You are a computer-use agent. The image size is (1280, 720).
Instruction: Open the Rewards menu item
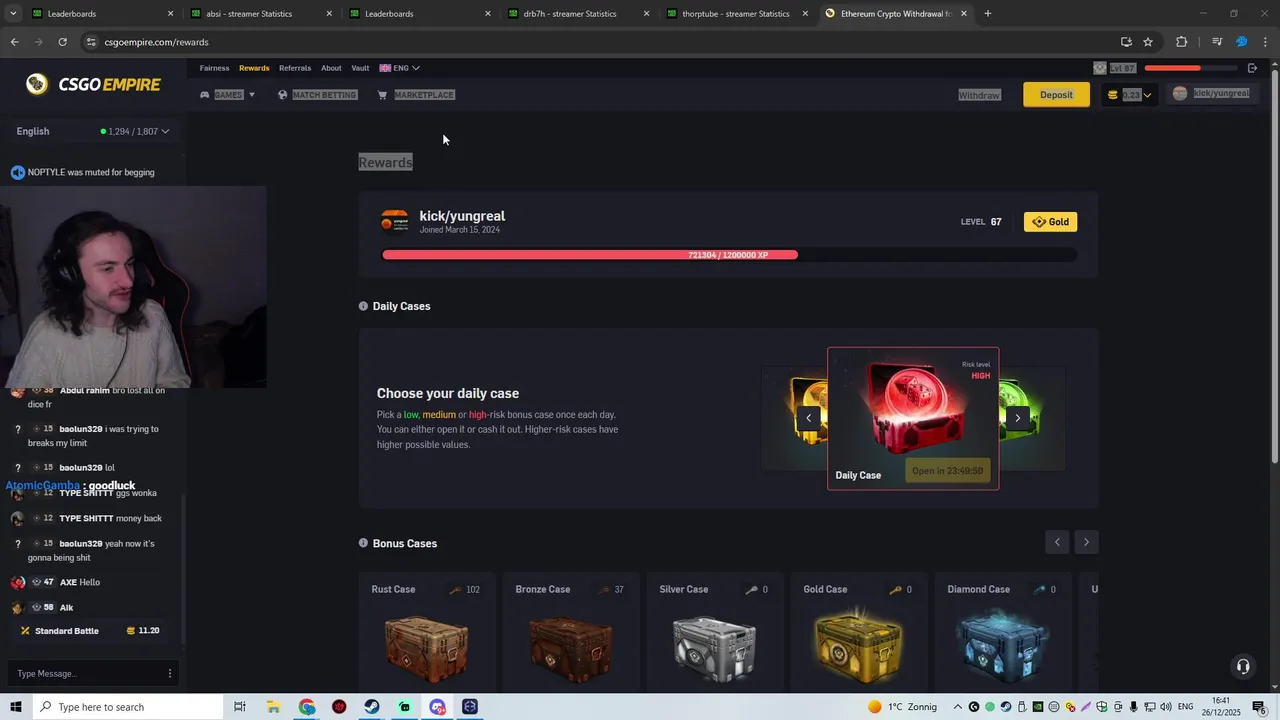tap(254, 68)
